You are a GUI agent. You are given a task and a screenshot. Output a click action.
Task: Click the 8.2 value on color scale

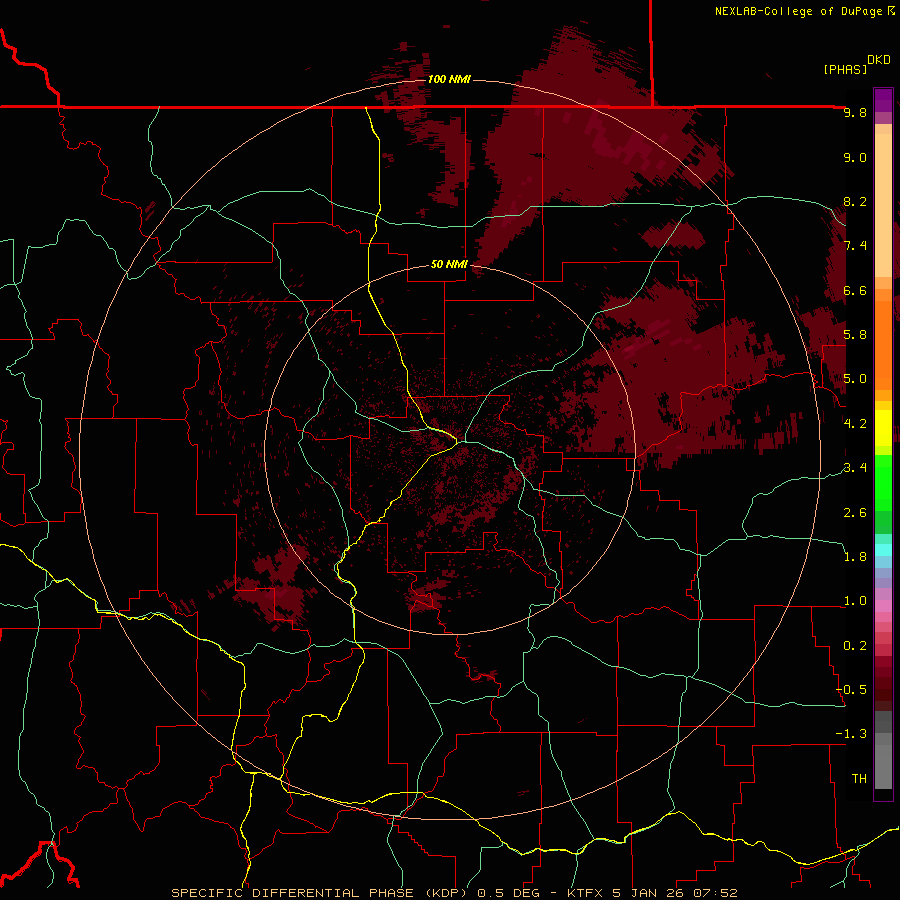(855, 201)
